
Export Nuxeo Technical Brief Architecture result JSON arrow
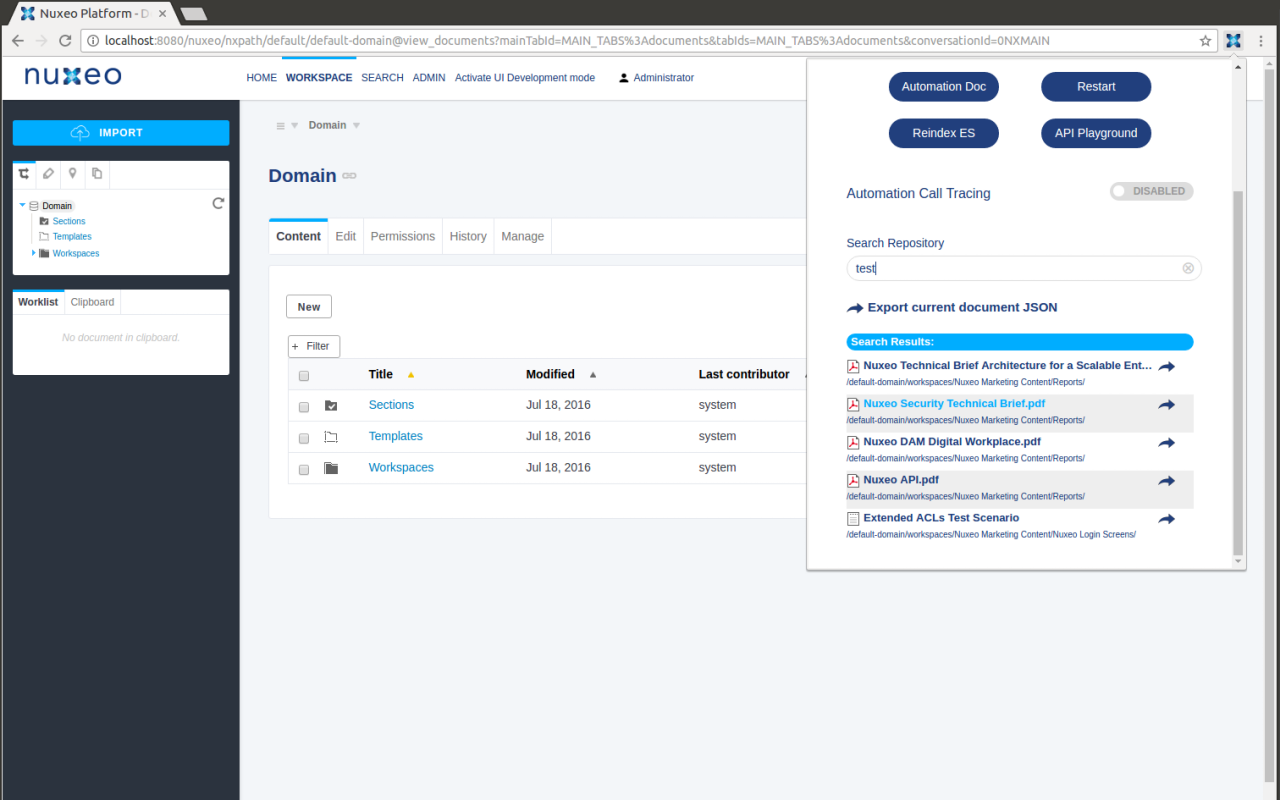1166,367
